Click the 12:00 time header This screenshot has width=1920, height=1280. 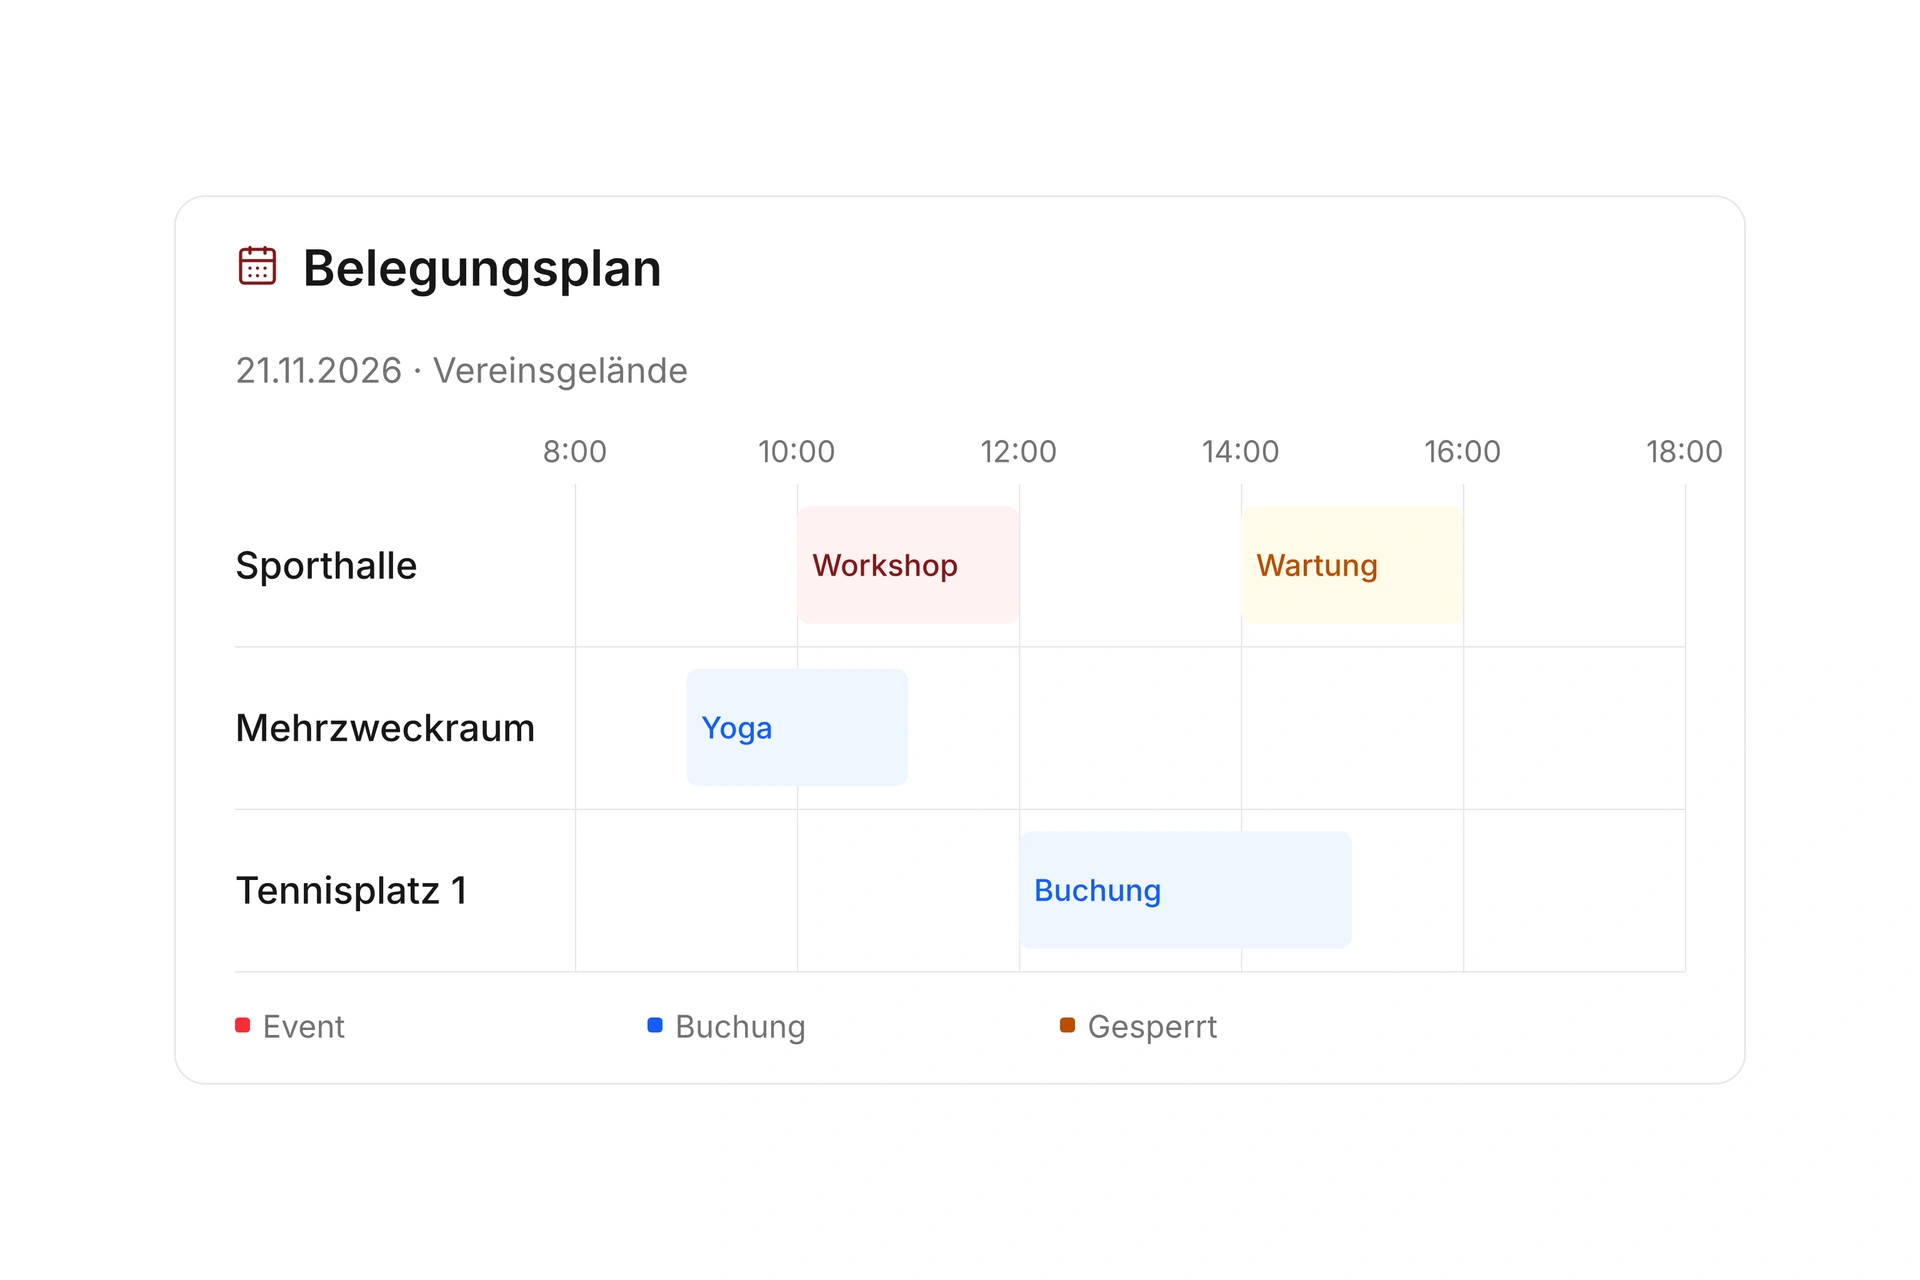[1019, 452]
